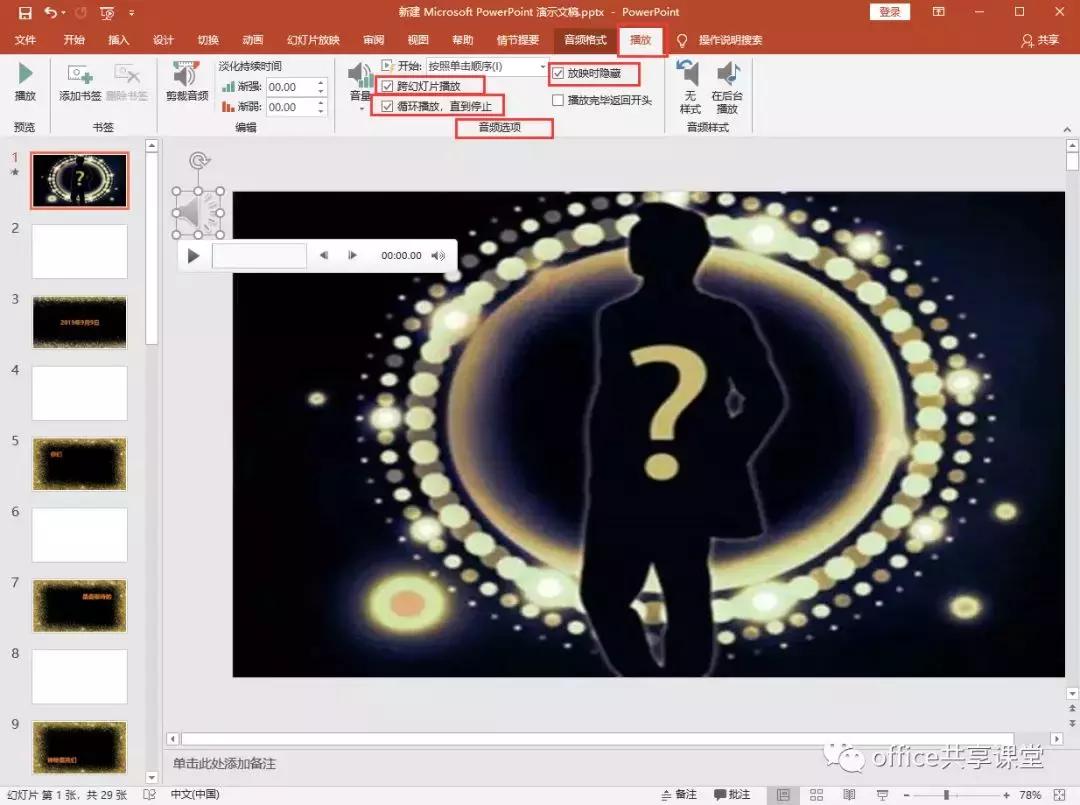This screenshot has height=805, width=1080.
Task: Open the ribbon display options icon
Action: click(939, 12)
